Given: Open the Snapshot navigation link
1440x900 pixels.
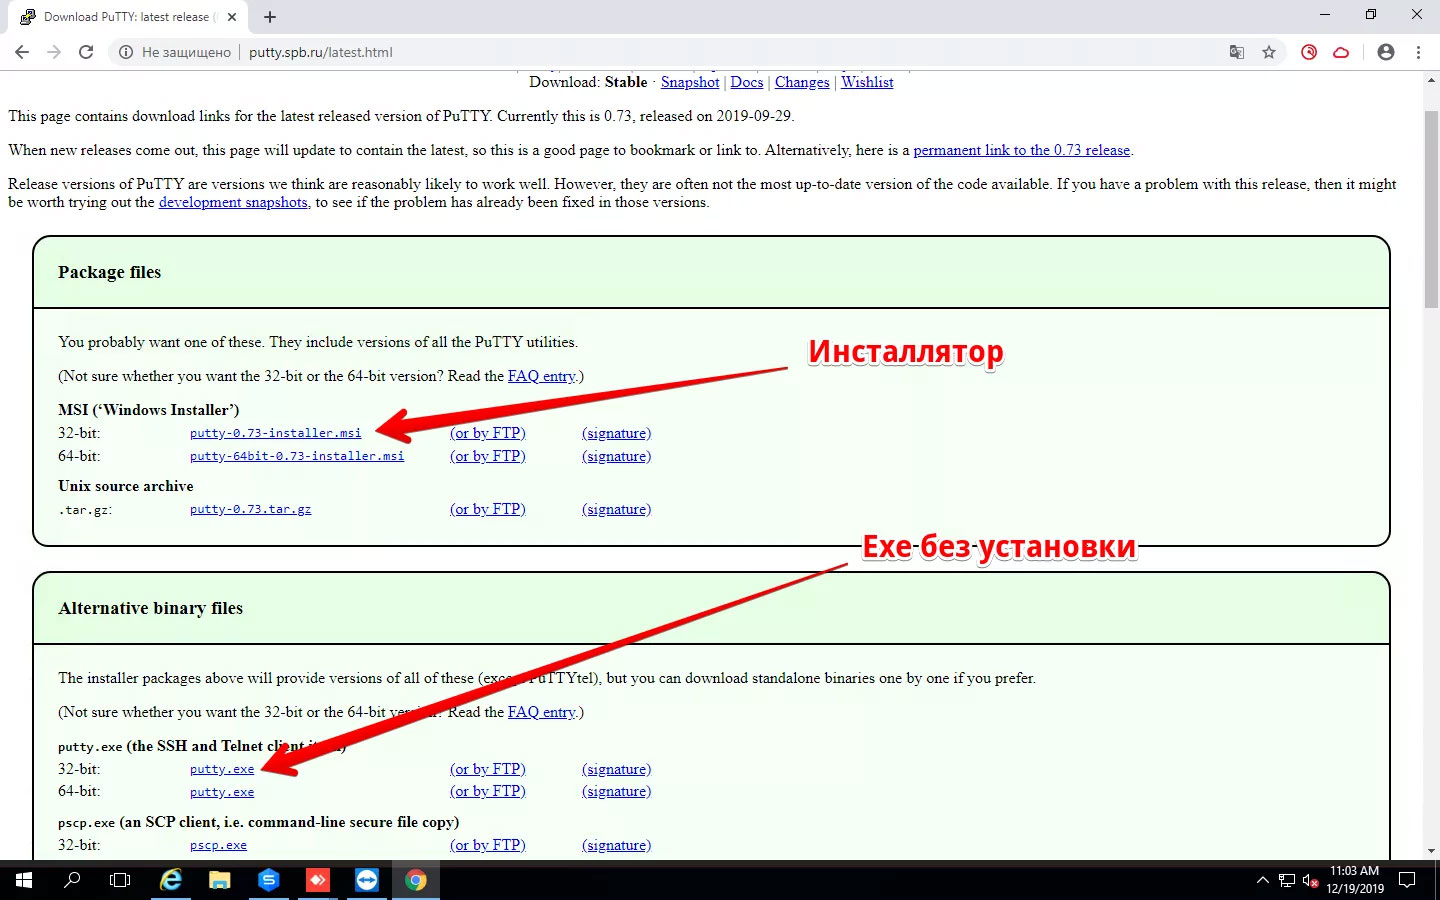Looking at the screenshot, I should tap(689, 82).
